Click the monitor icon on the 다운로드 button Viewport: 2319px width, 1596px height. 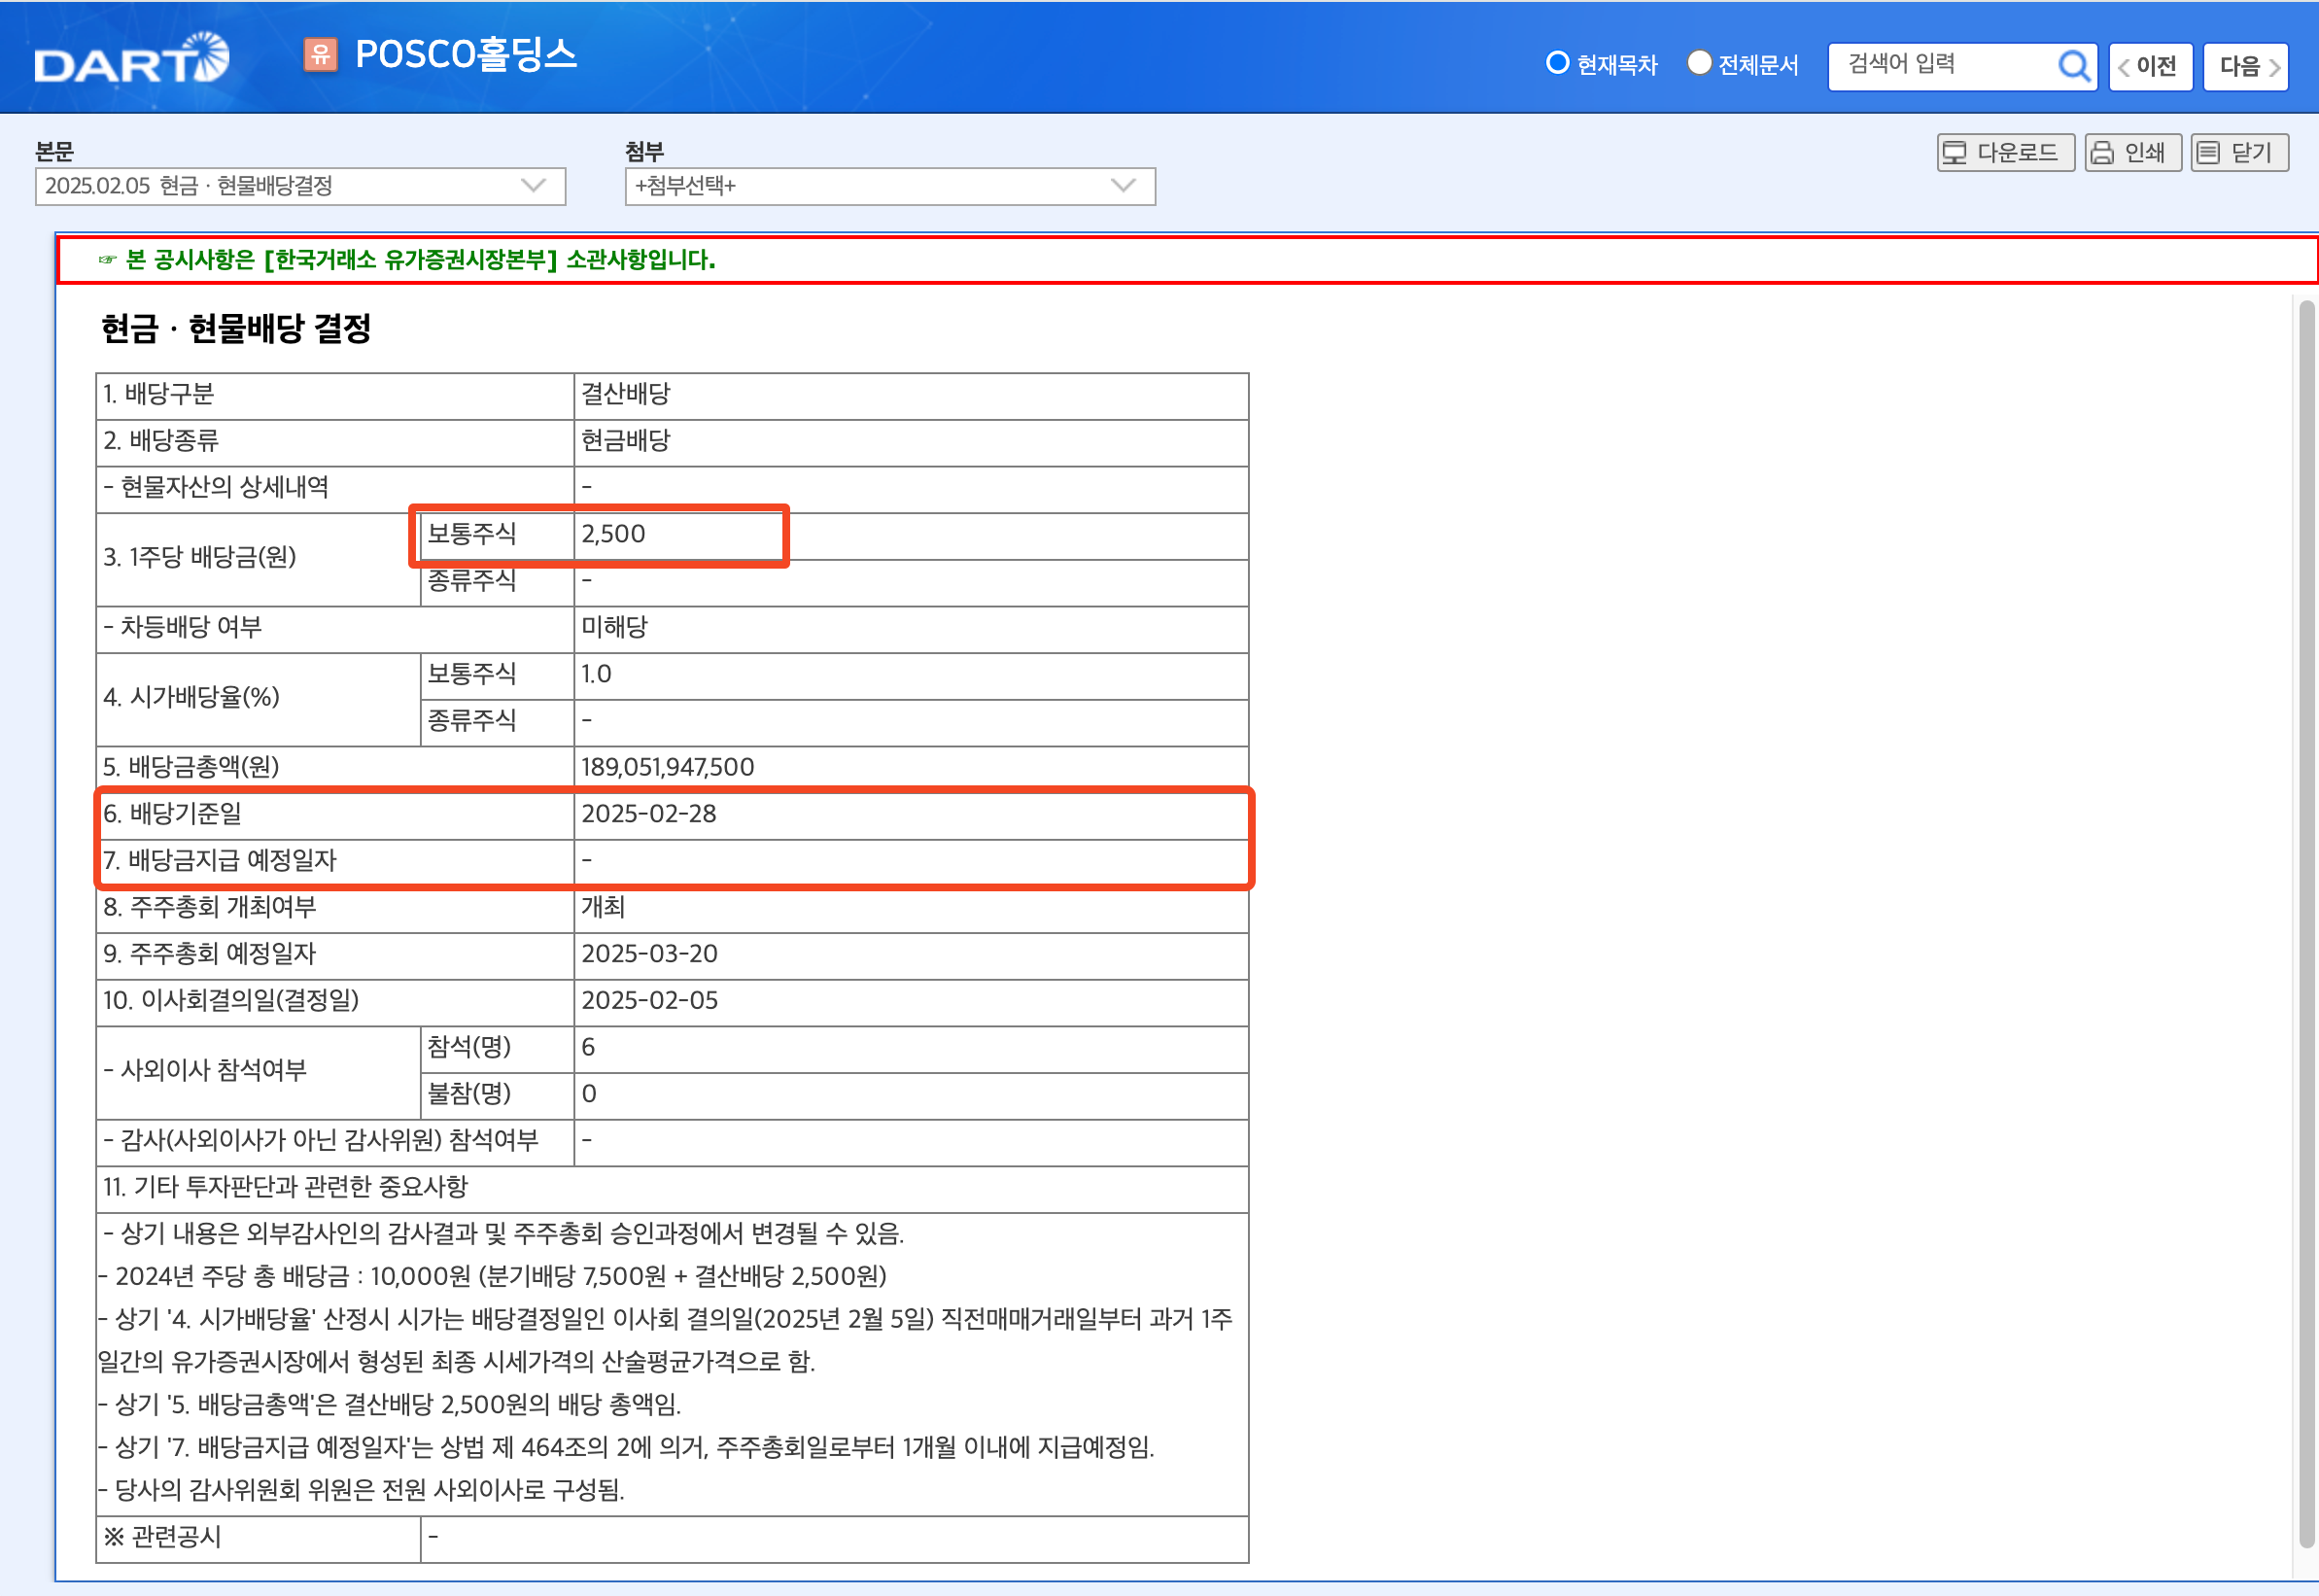pos(1954,152)
